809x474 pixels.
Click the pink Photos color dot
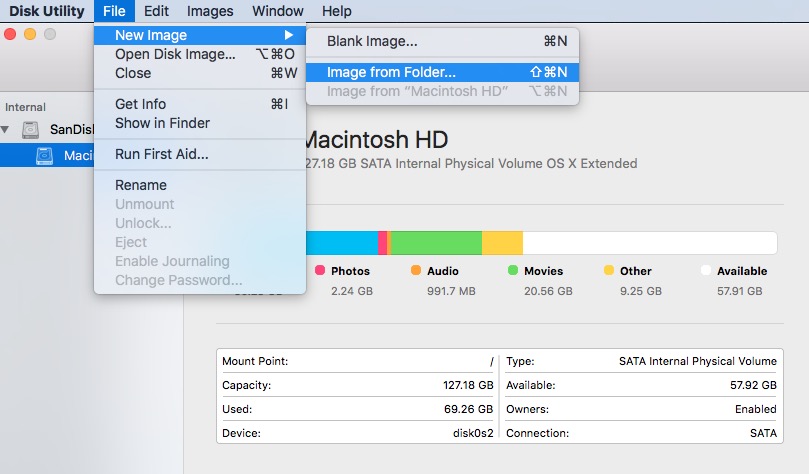coord(320,271)
